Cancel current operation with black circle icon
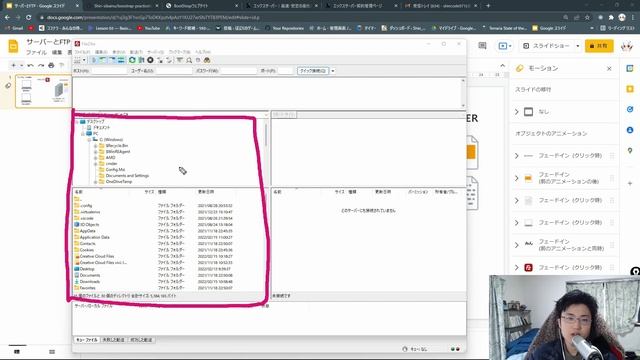 pos(150,60)
